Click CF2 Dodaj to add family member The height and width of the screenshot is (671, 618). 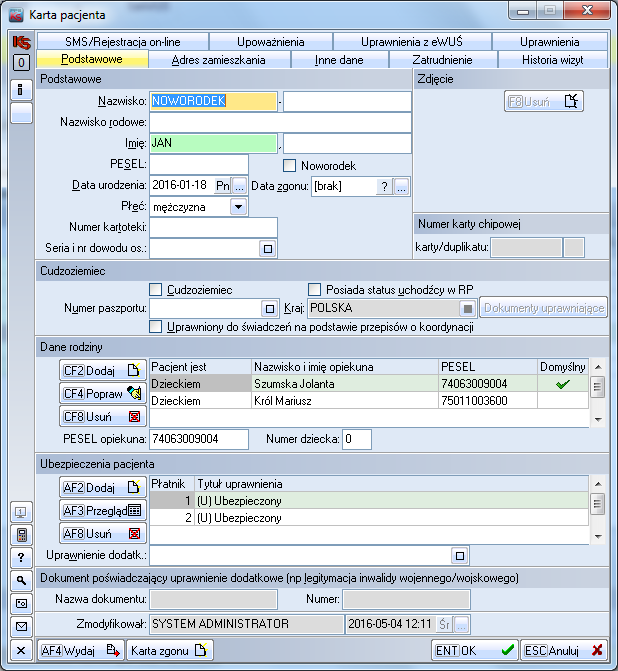click(x=103, y=371)
